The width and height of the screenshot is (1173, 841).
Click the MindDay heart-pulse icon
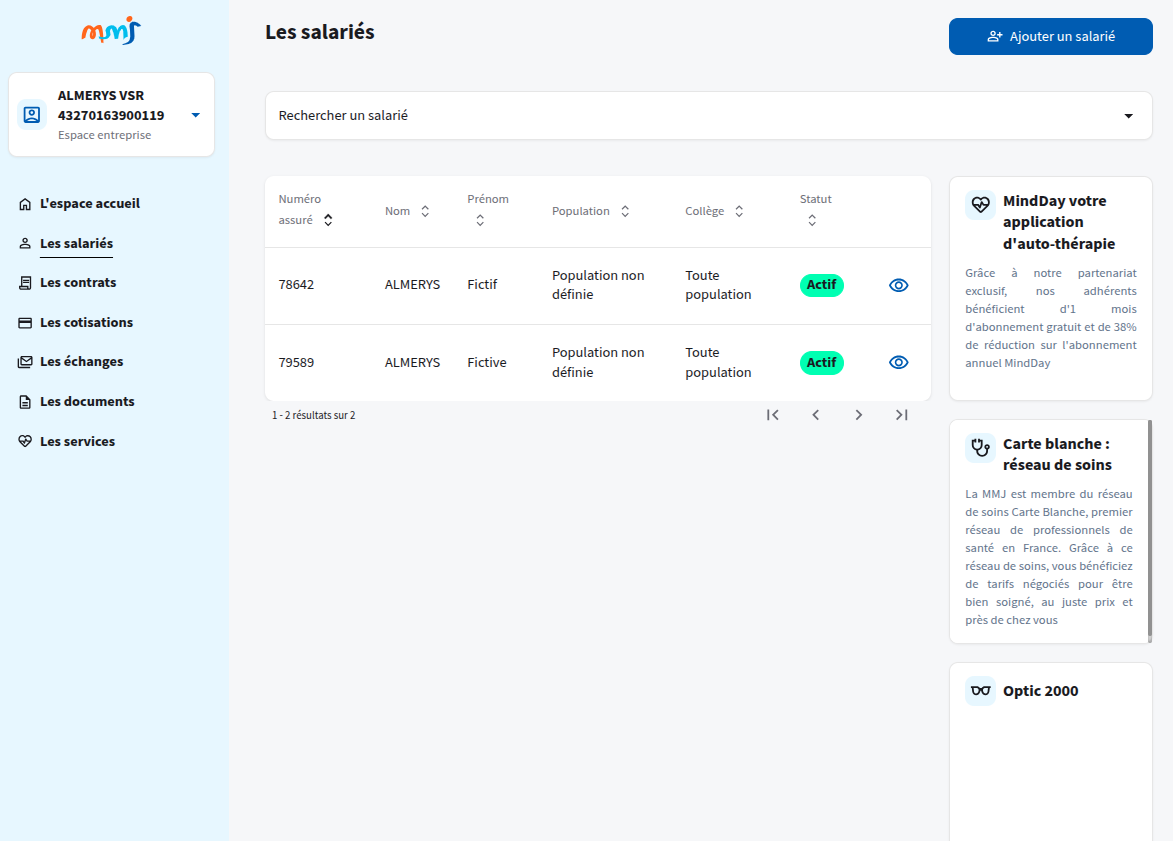tap(980, 204)
